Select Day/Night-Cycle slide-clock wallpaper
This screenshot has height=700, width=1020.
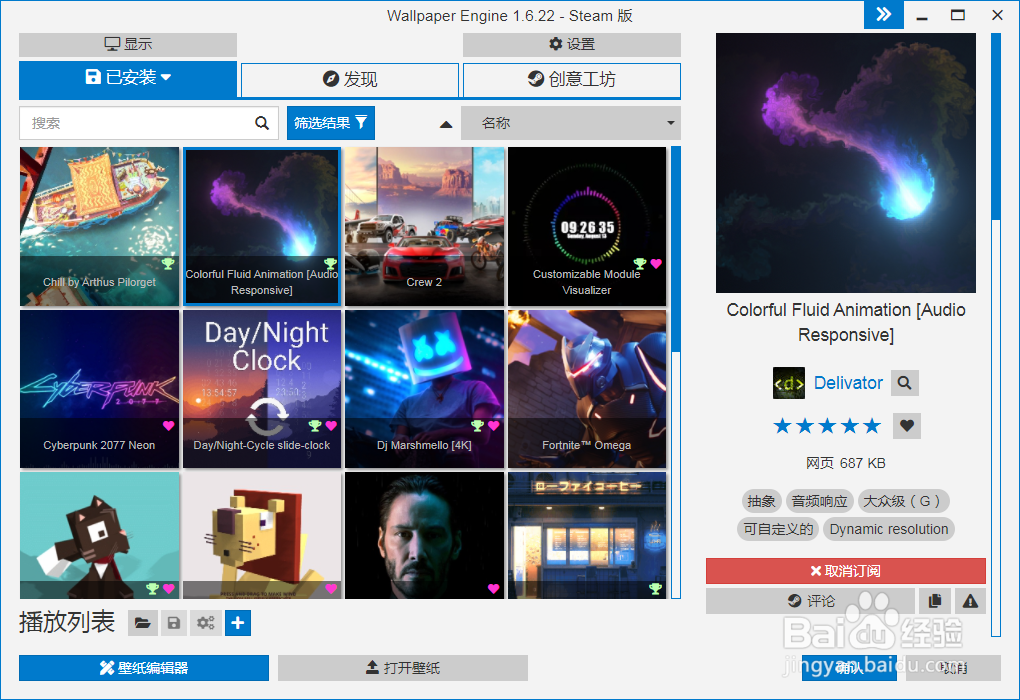click(262, 389)
